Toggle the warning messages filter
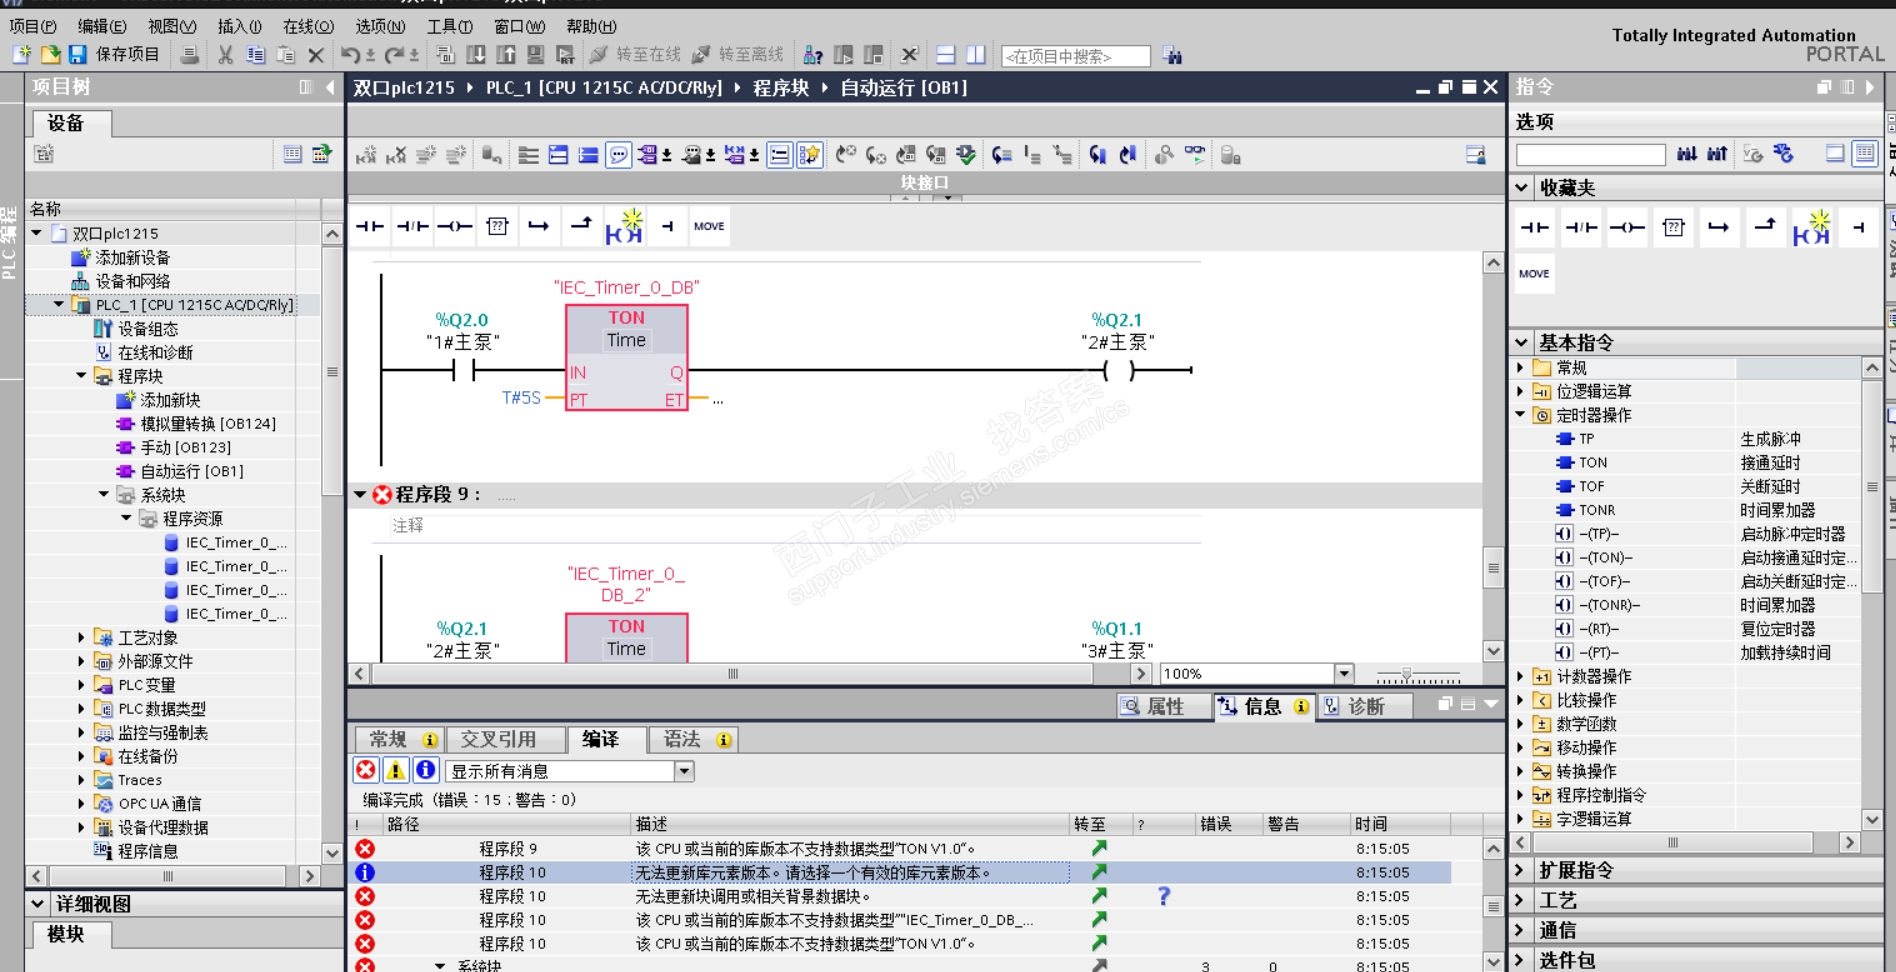Image resolution: width=1896 pixels, height=972 pixels. [x=396, y=770]
